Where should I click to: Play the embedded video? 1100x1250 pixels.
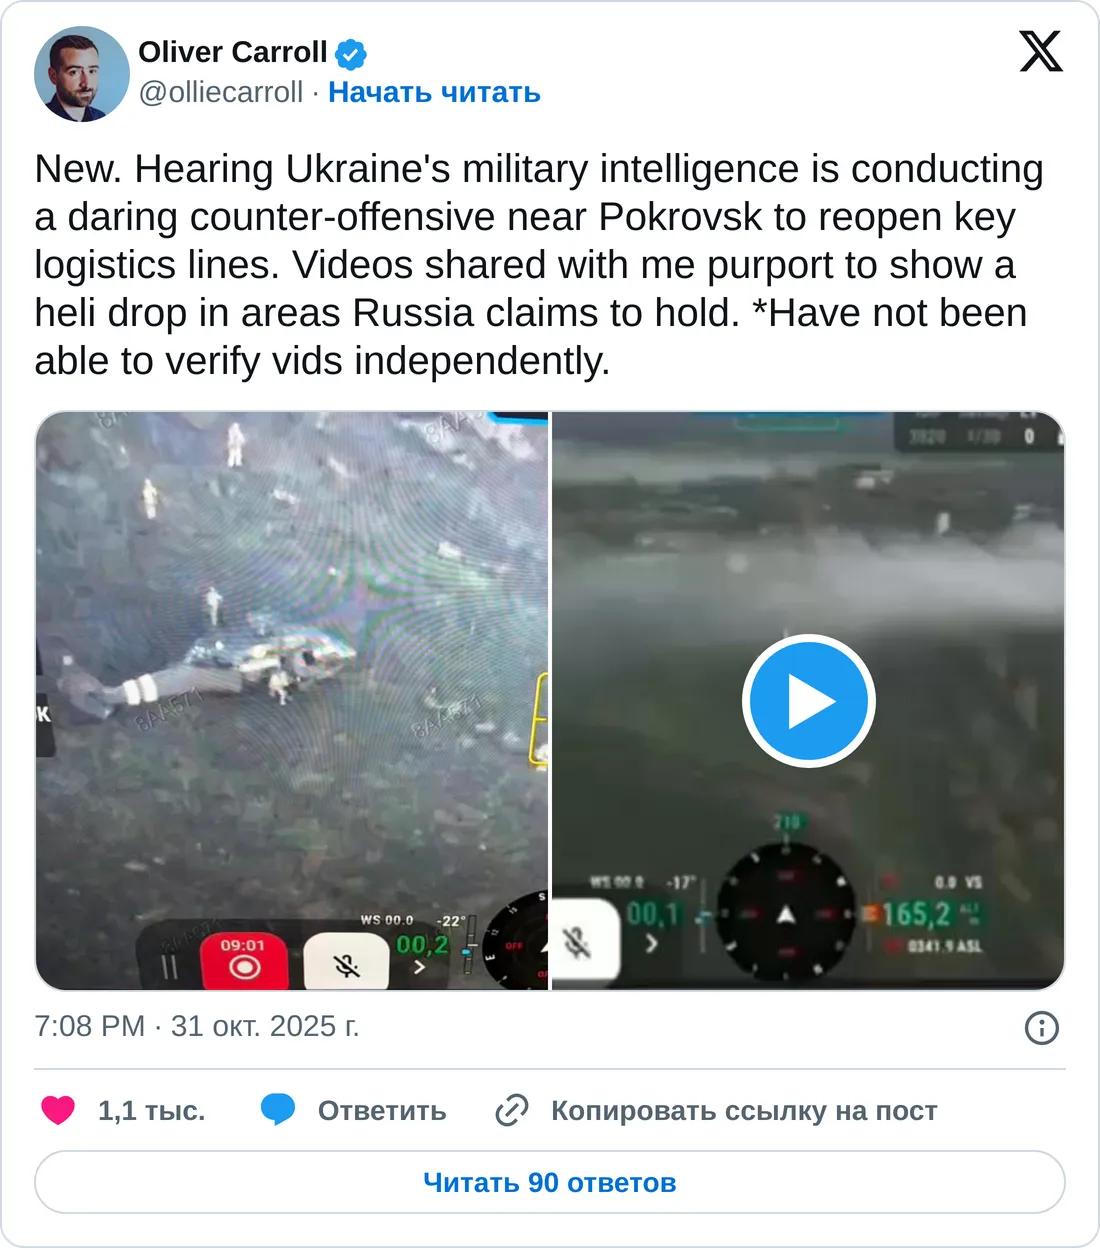click(x=808, y=701)
